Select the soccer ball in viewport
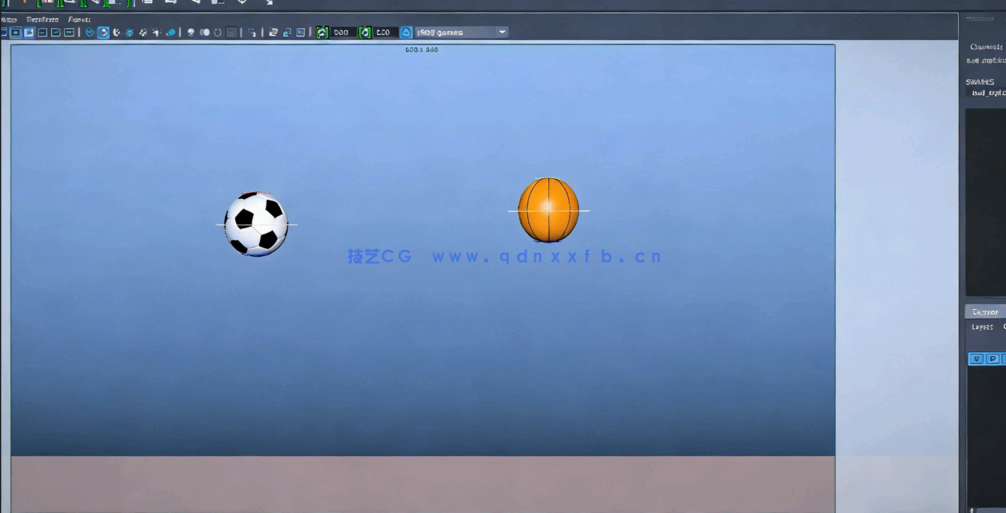This screenshot has width=1006, height=513. click(x=256, y=224)
